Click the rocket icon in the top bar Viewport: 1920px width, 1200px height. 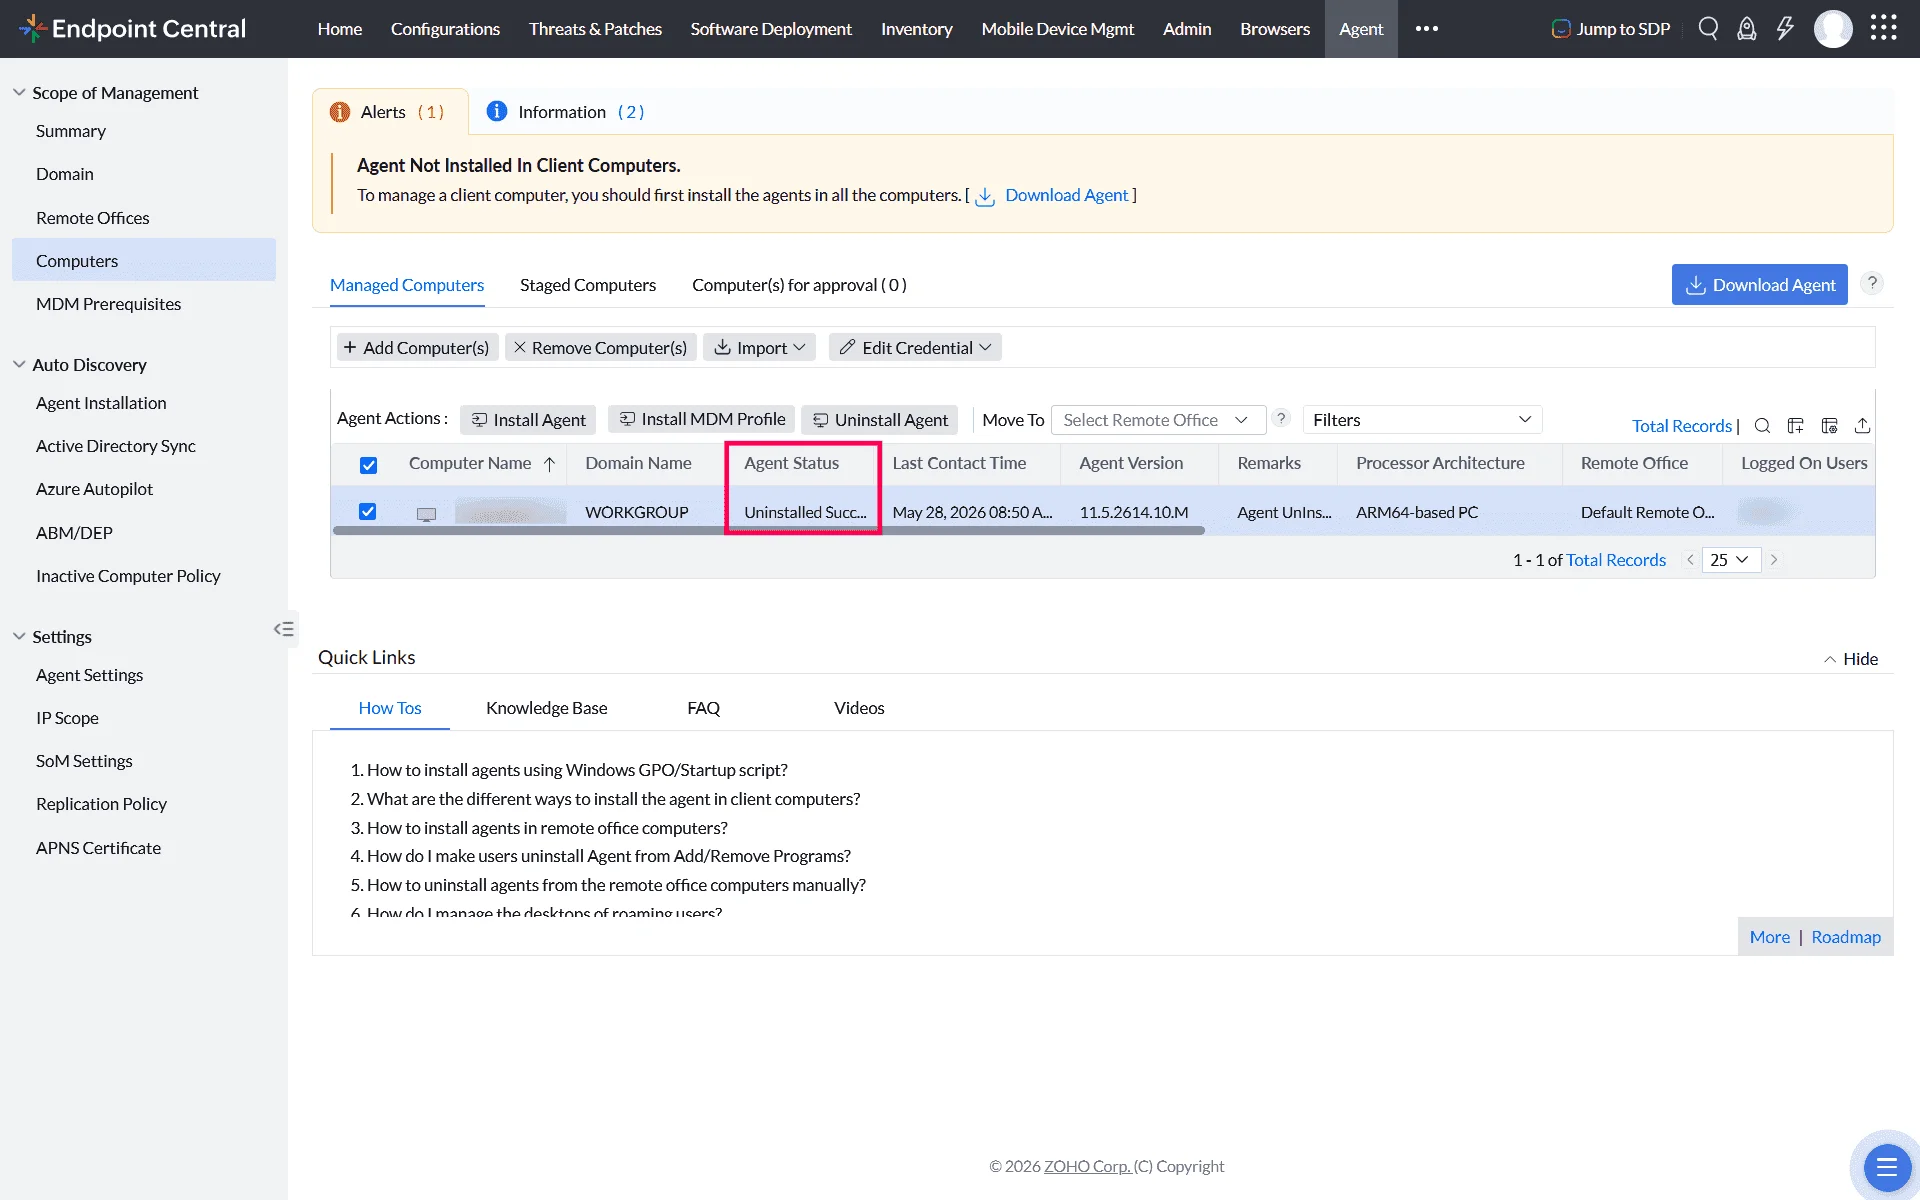(x=1746, y=29)
